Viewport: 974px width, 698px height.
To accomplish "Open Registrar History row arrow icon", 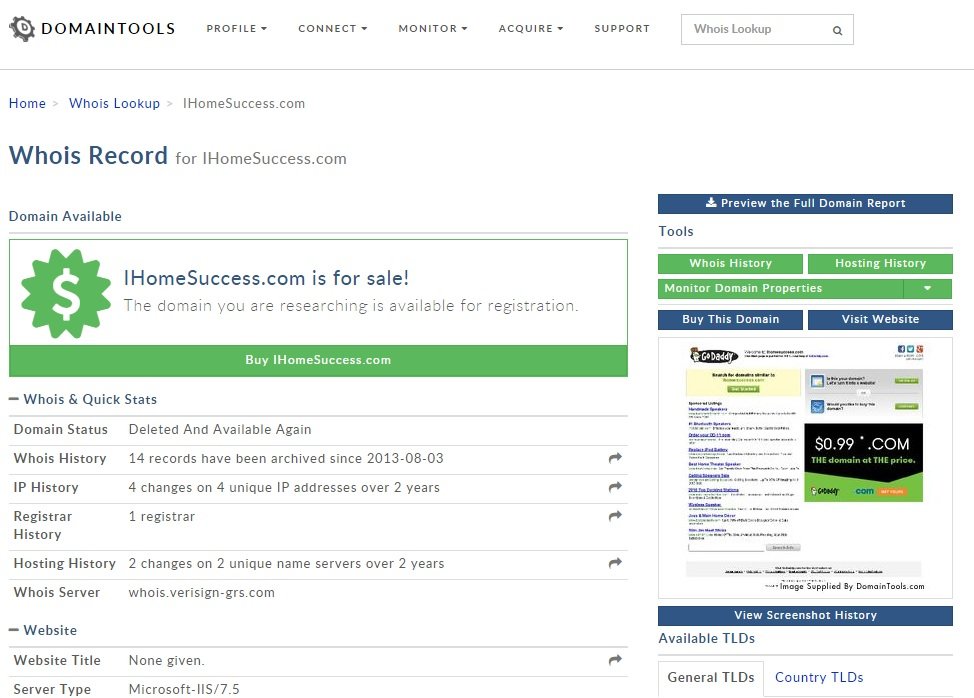I will click(x=615, y=515).
